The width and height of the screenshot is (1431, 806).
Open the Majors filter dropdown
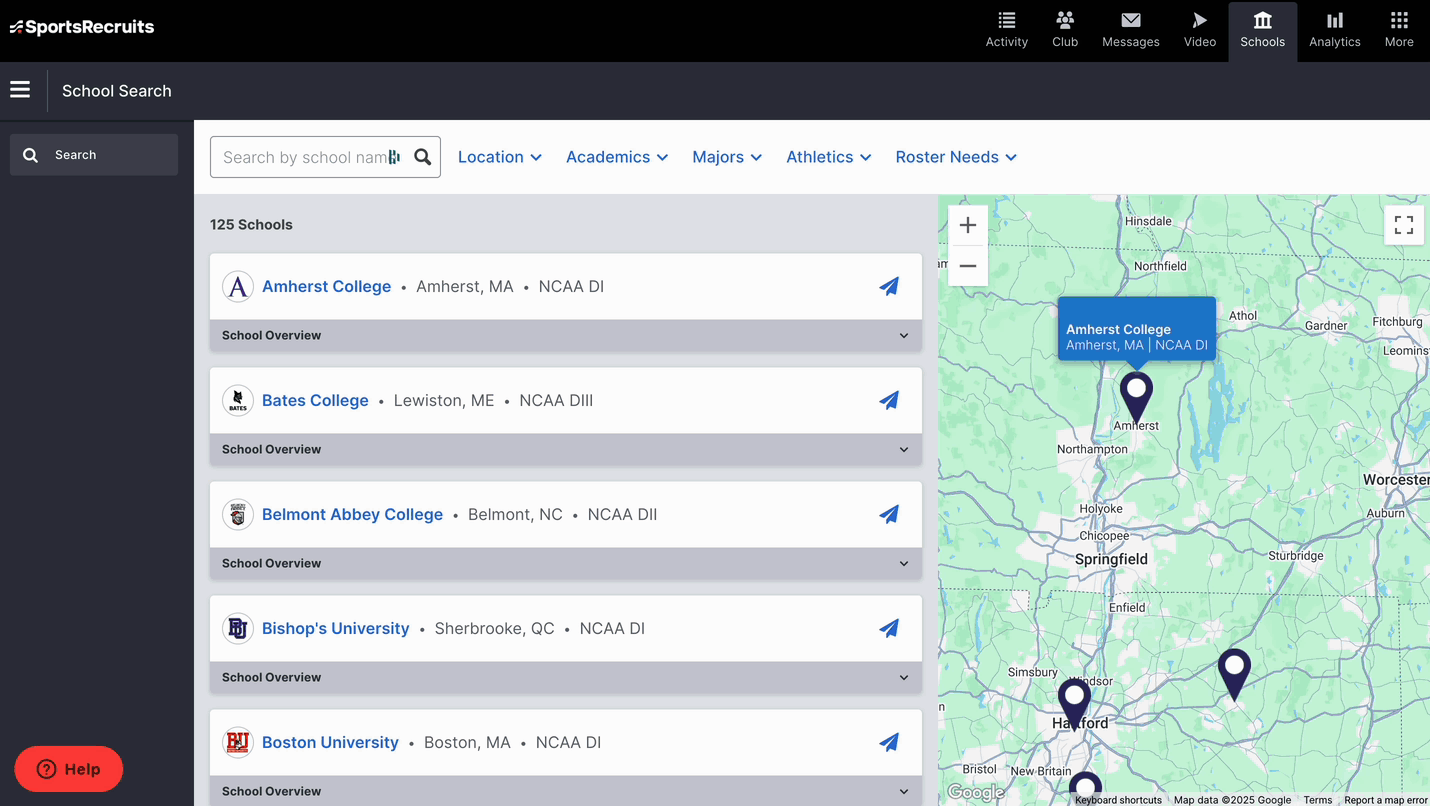pyautogui.click(x=727, y=157)
